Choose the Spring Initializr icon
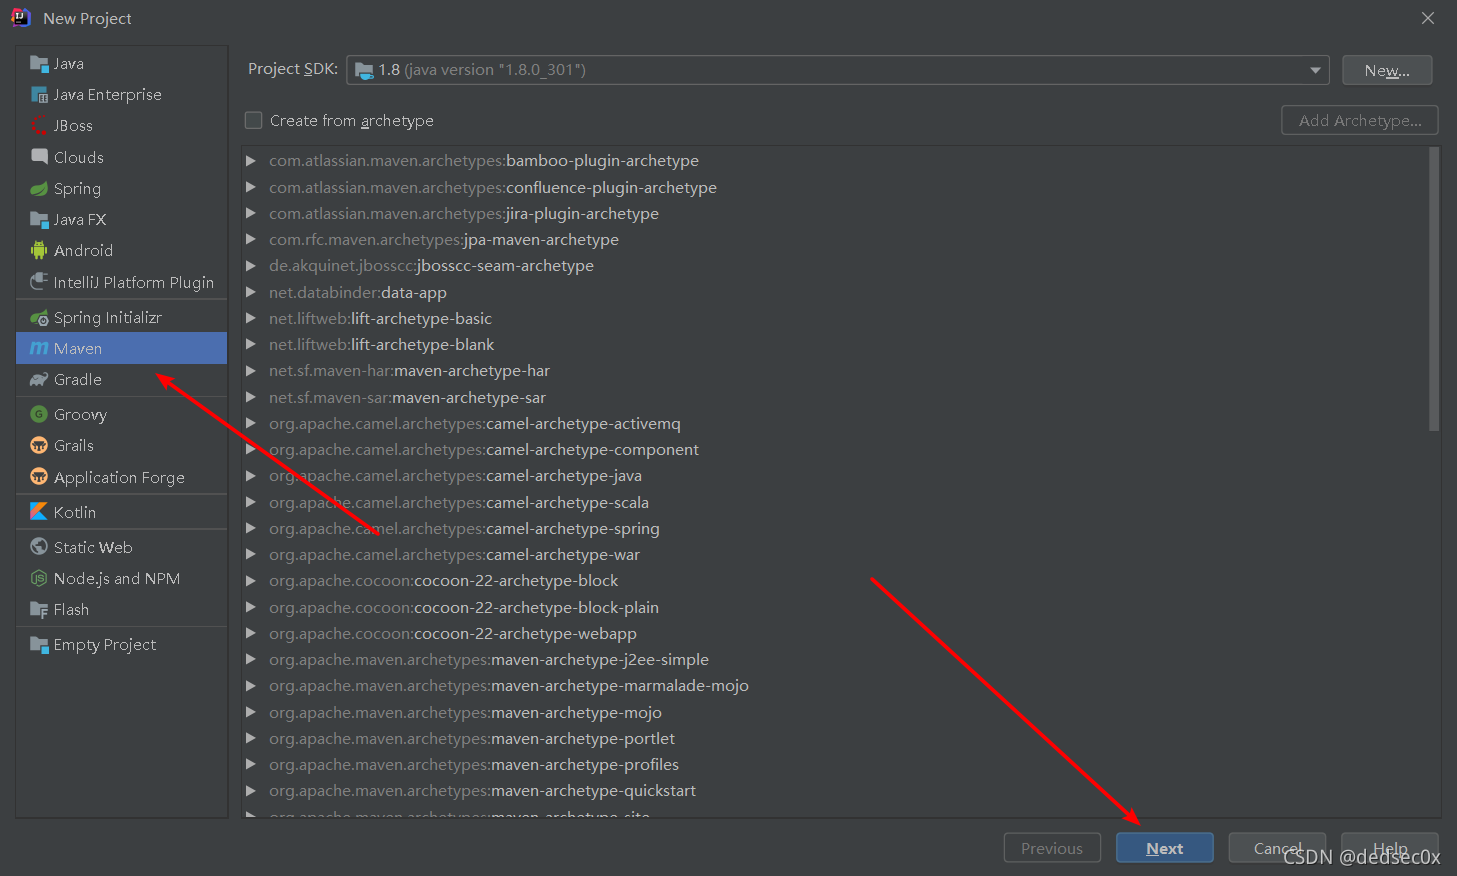This screenshot has width=1457, height=876. [39, 318]
